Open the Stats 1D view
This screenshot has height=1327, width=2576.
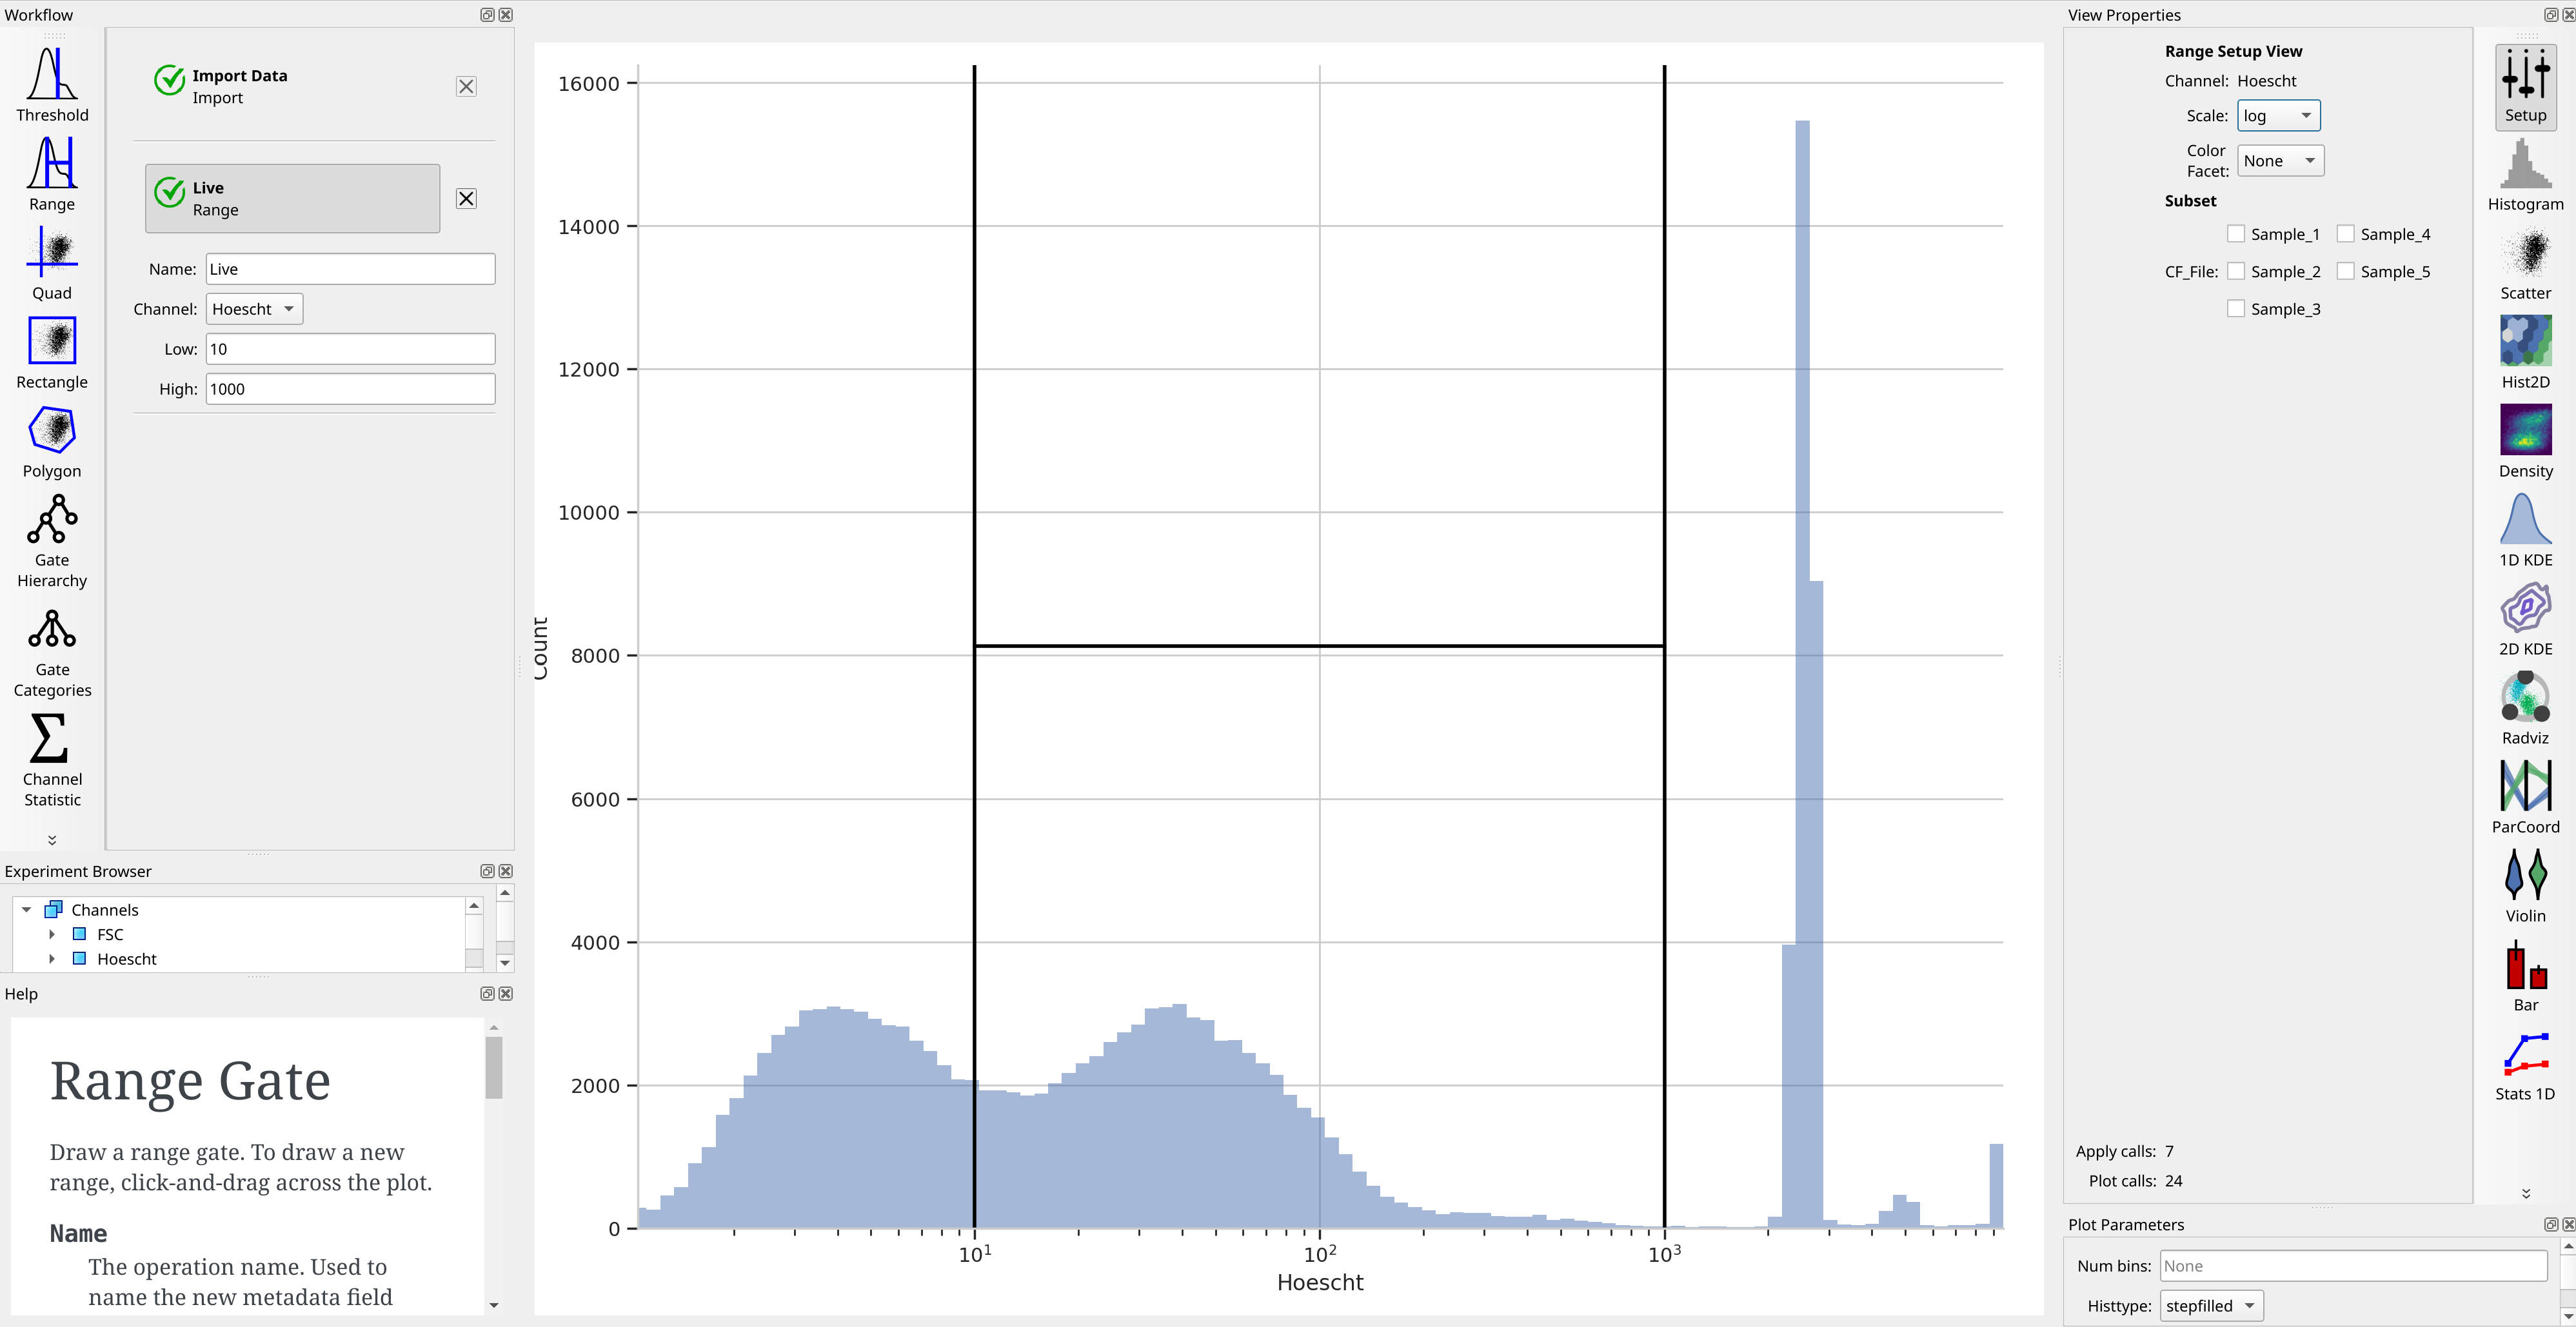[x=2525, y=1064]
